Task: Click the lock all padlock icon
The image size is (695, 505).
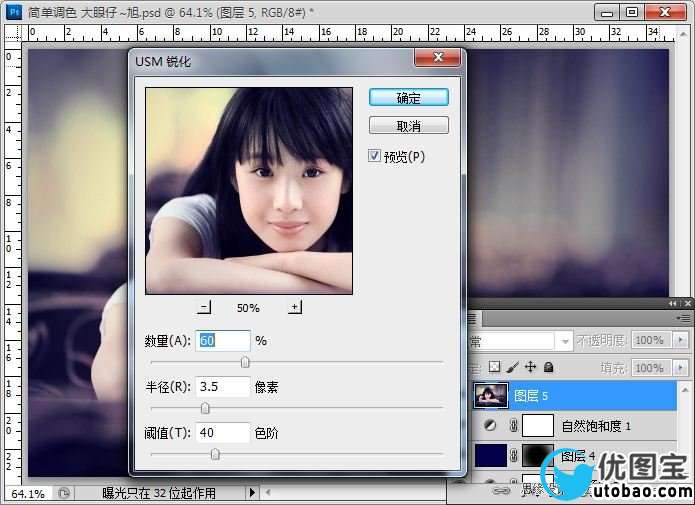Action: click(548, 367)
